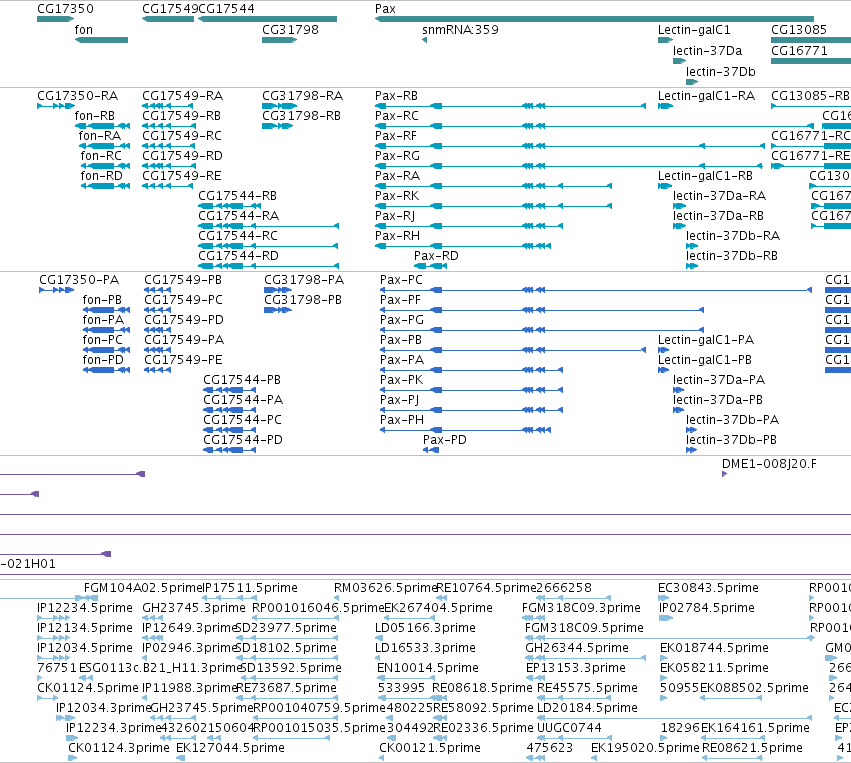Click the Pax gene label
This screenshot has height=763, width=851.
point(385,9)
